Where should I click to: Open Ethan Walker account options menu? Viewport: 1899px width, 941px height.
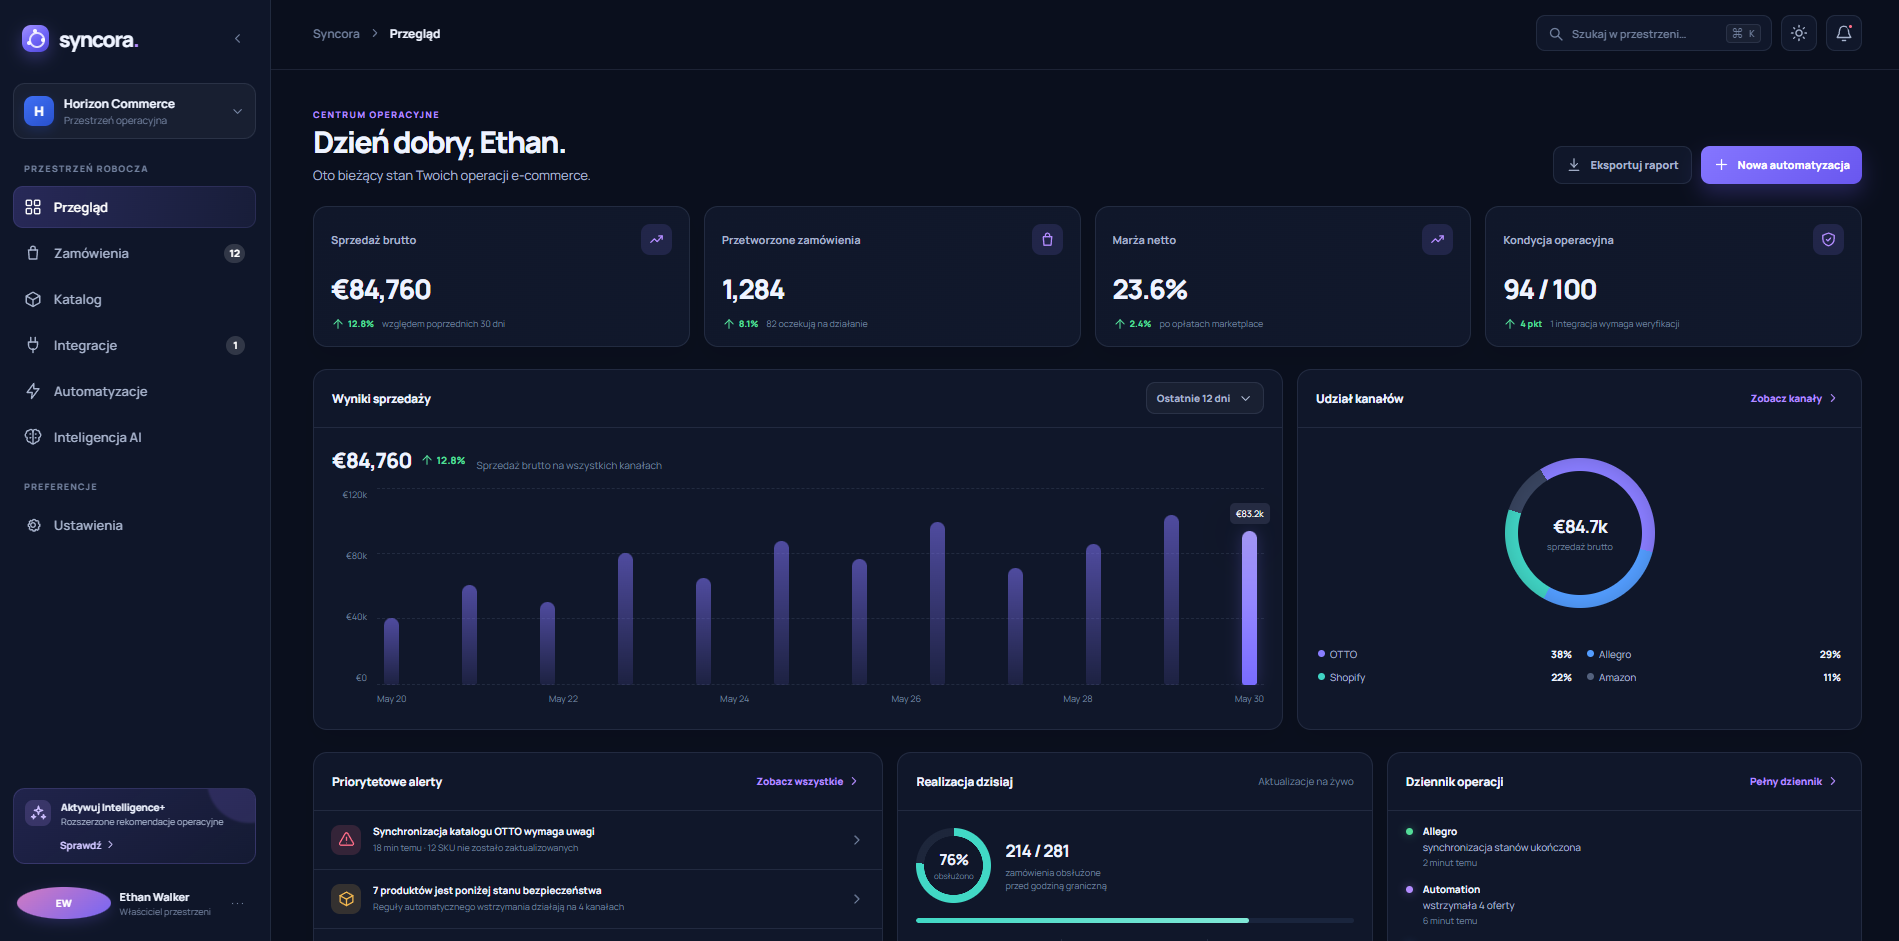[x=237, y=903]
